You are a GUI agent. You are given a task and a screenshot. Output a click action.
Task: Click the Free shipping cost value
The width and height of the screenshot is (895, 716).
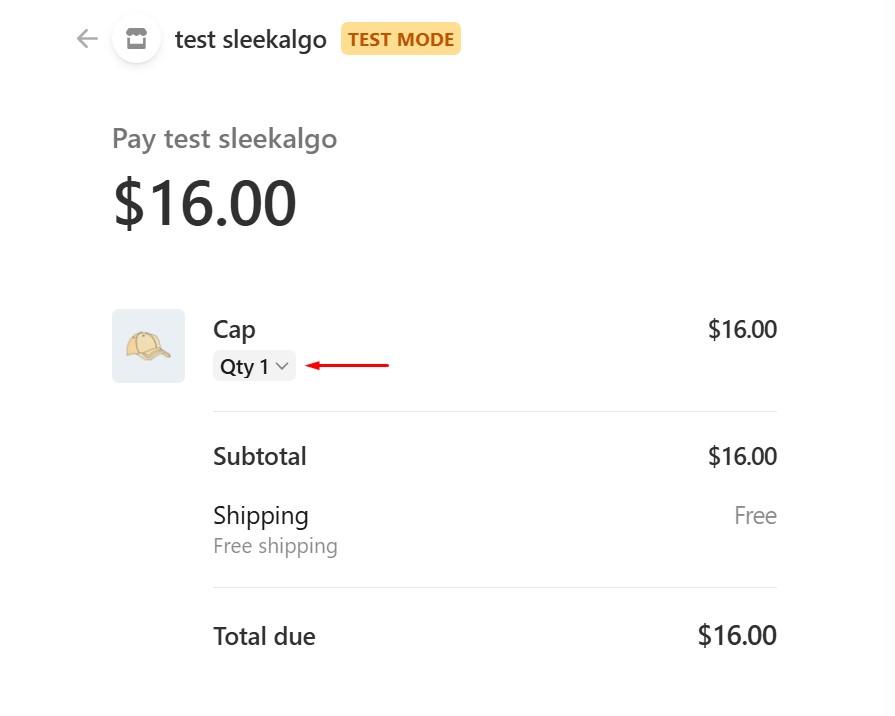[x=755, y=516]
